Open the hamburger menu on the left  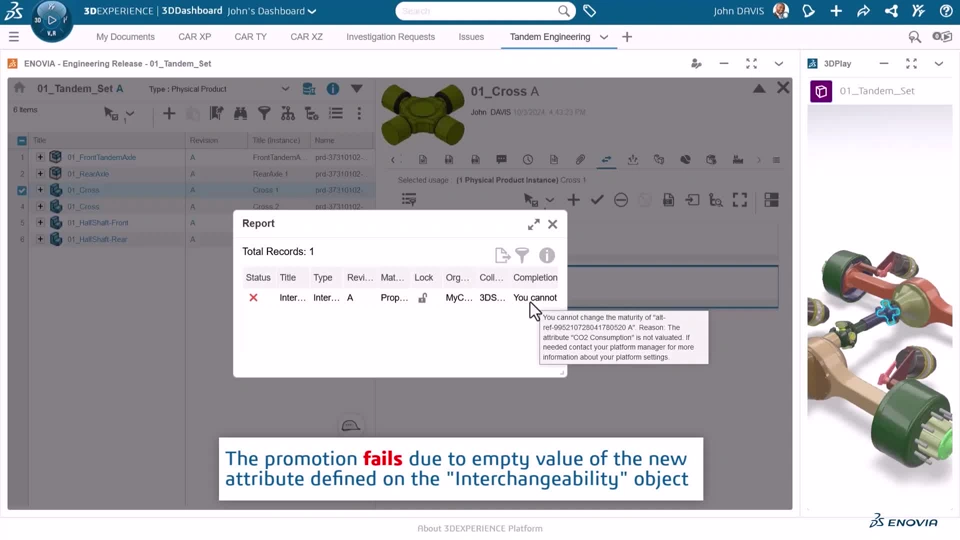coord(13,37)
